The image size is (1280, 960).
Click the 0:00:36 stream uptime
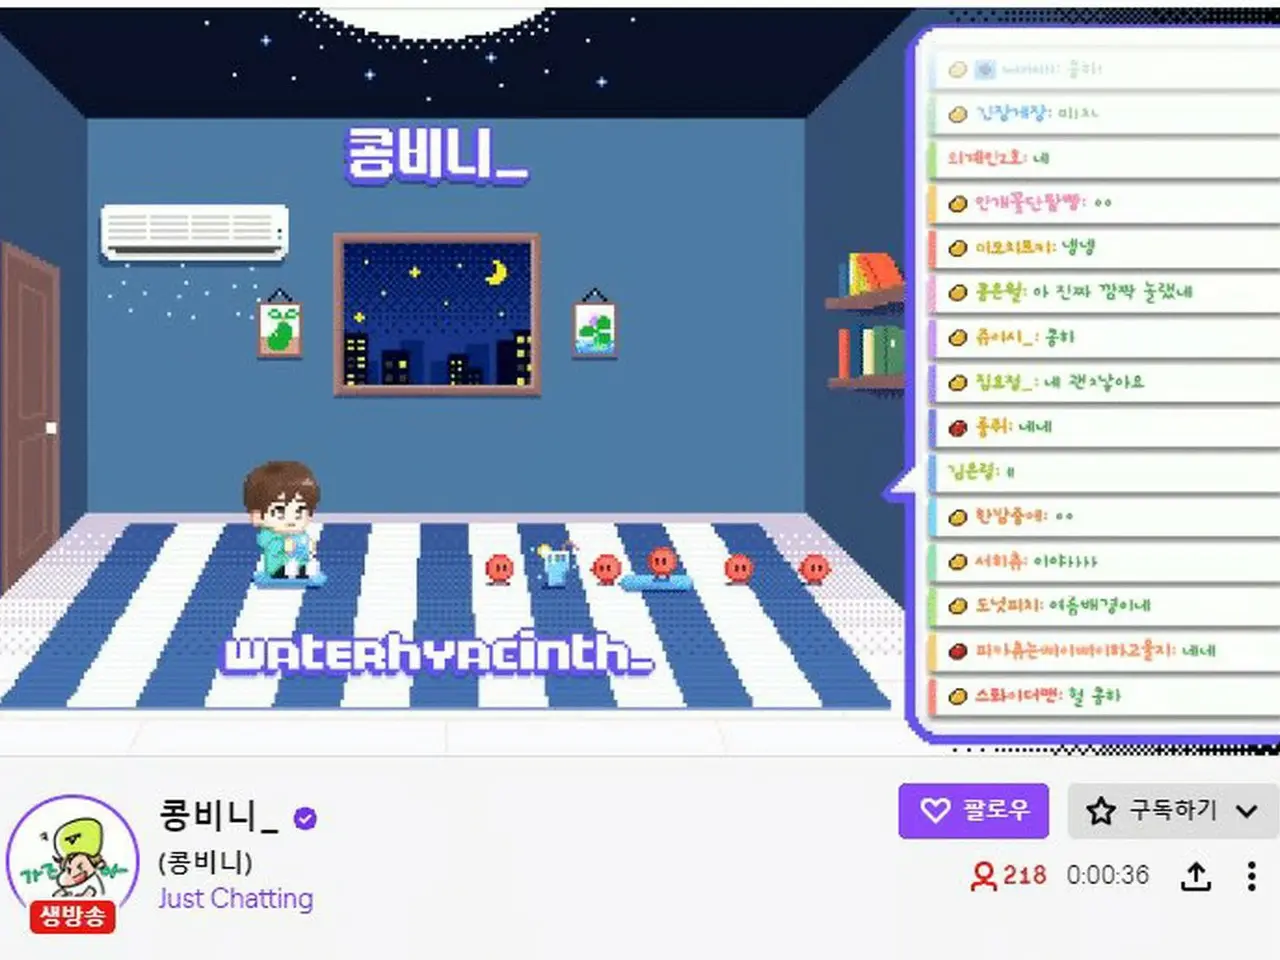pyautogui.click(x=1107, y=876)
